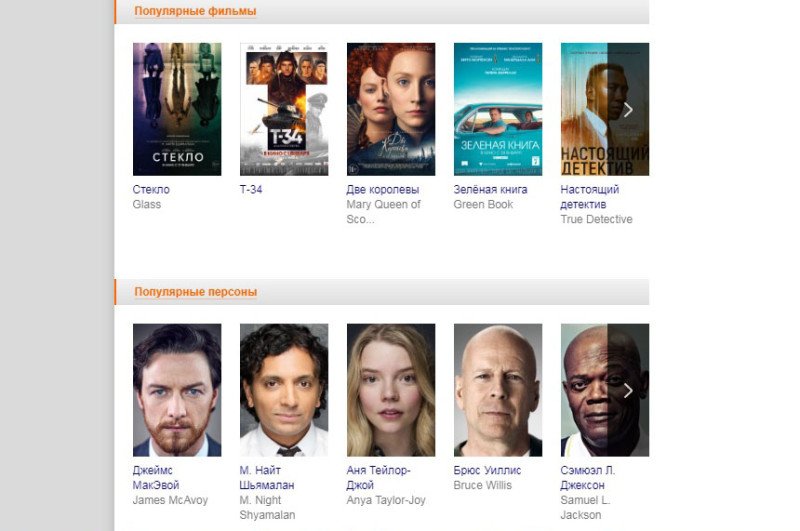Click the Две королевы title link
Screen dimensions: 800x531
click(383, 189)
